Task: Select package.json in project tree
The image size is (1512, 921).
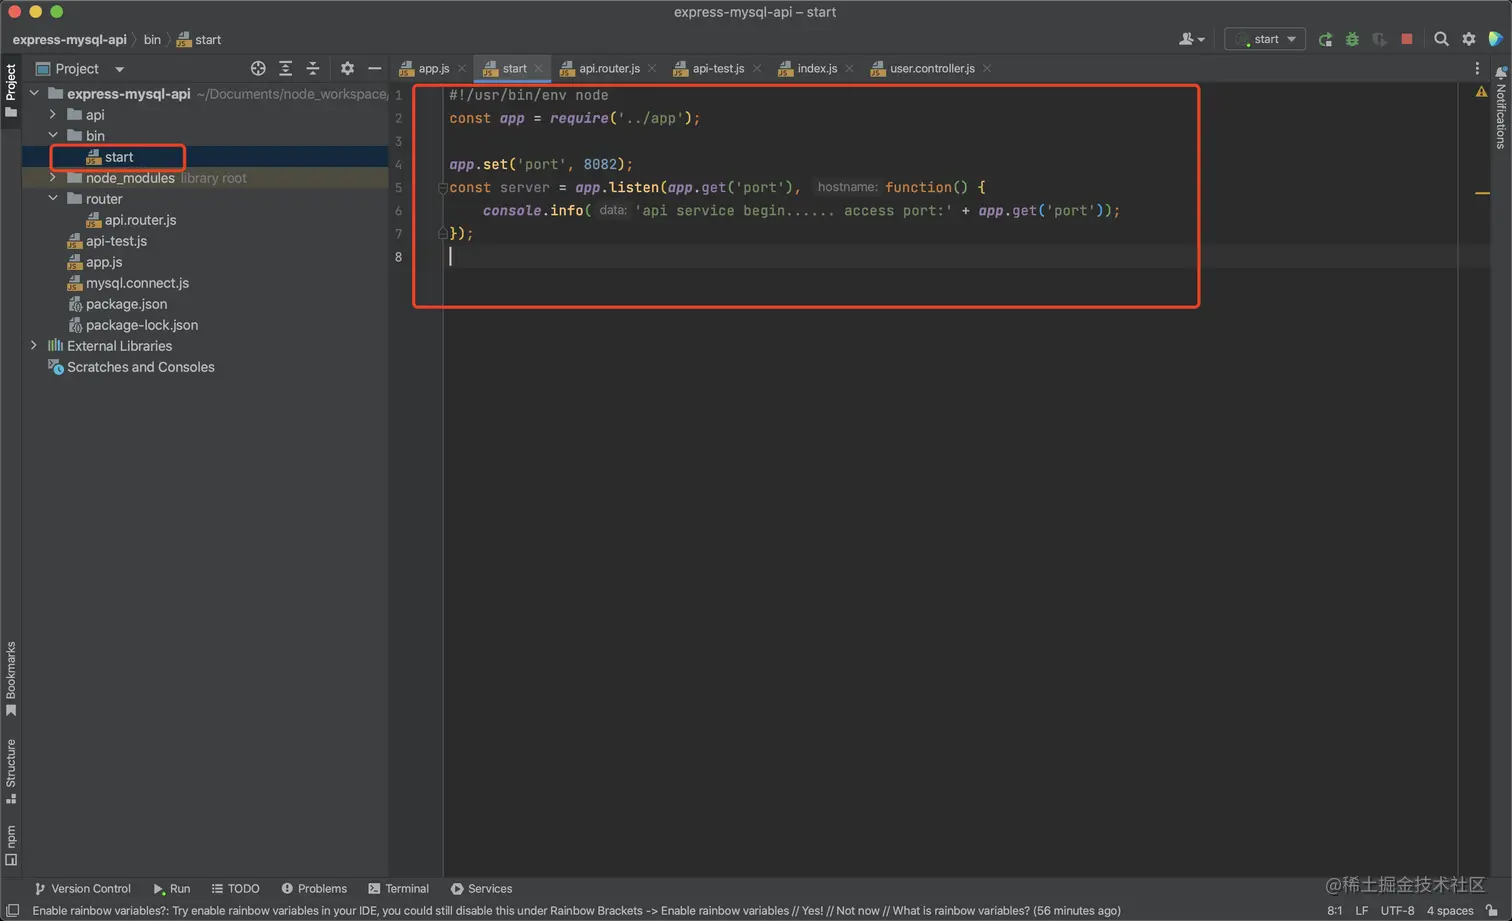Action: pyautogui.click(x=126, y=304)
